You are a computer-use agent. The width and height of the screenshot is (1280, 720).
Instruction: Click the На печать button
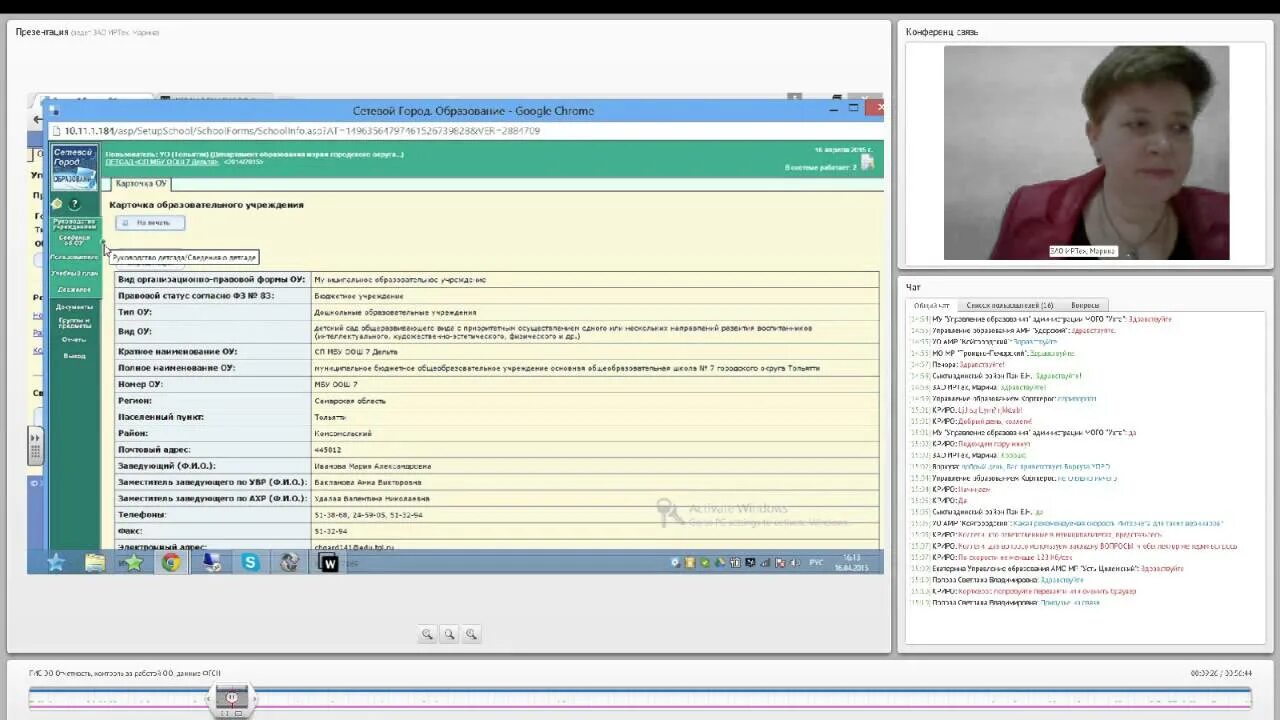(150, 223)
